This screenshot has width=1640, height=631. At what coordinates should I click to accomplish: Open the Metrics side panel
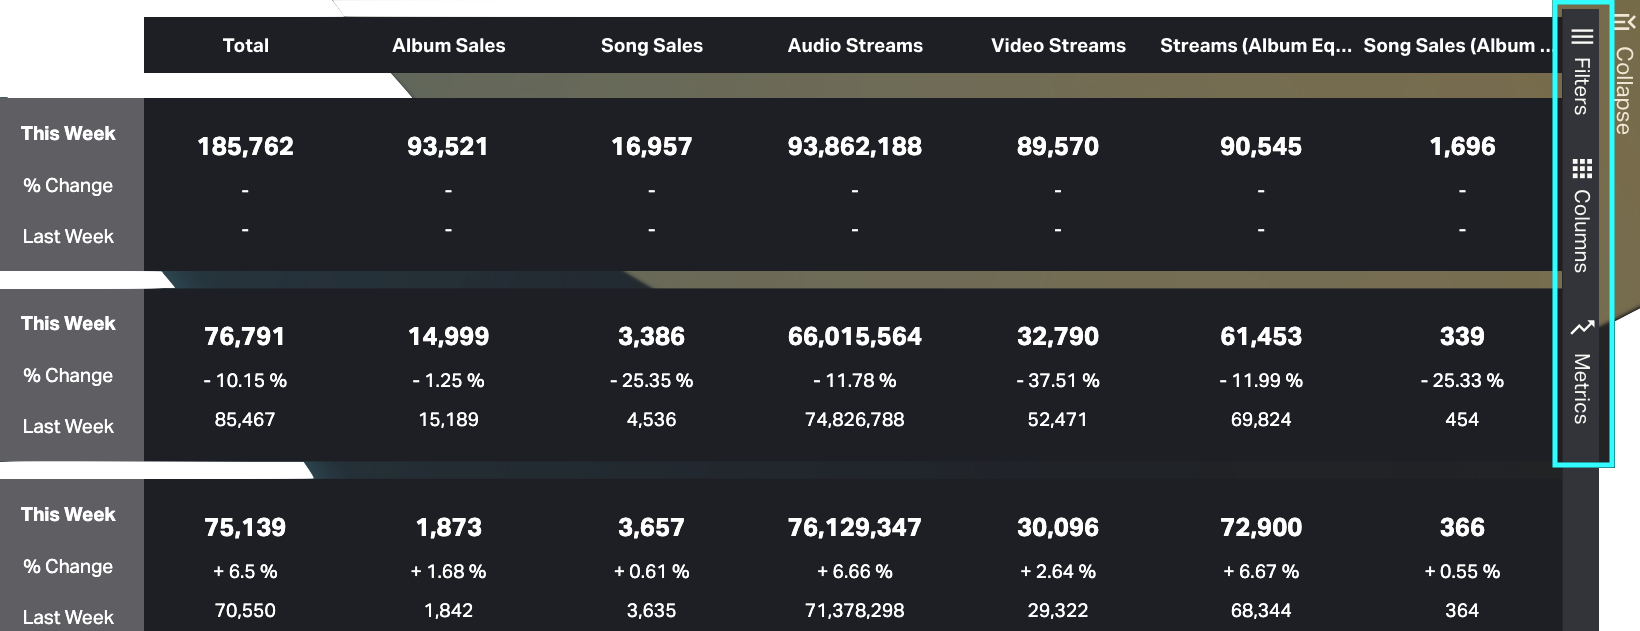pyautogui.click(x=1581, y=373)
